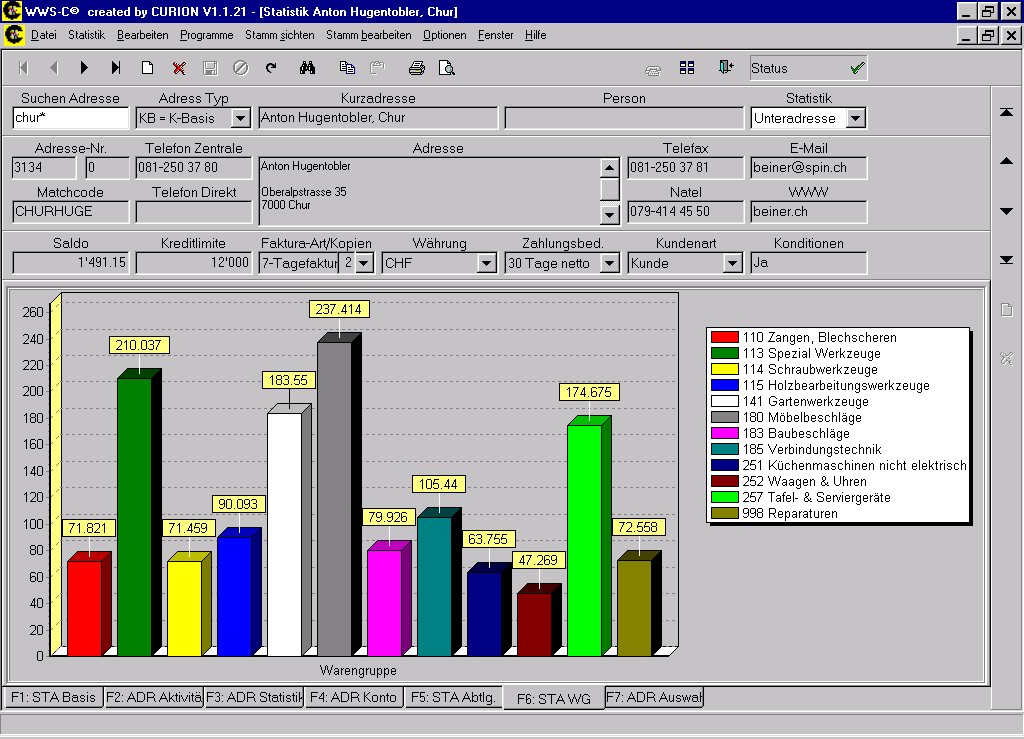Go to previous record arrow icon
The height and width of the screenshot is (739, 1024).
54,68
